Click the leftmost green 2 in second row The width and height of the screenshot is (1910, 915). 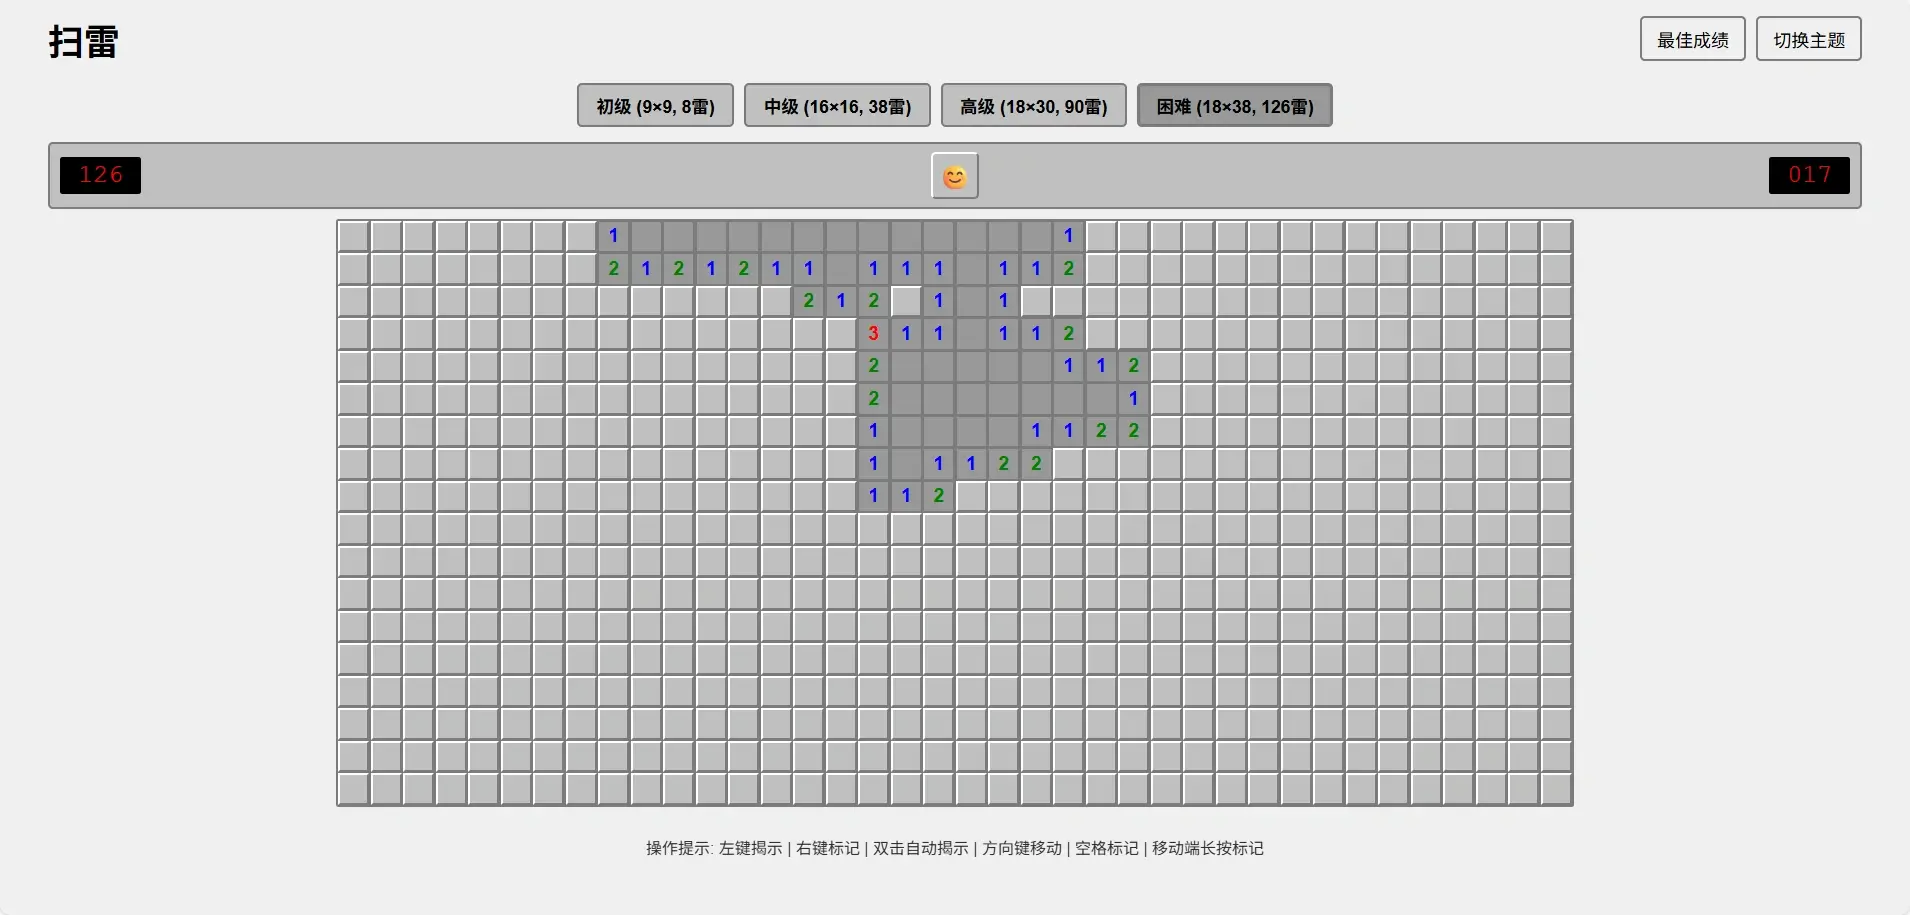613,269
